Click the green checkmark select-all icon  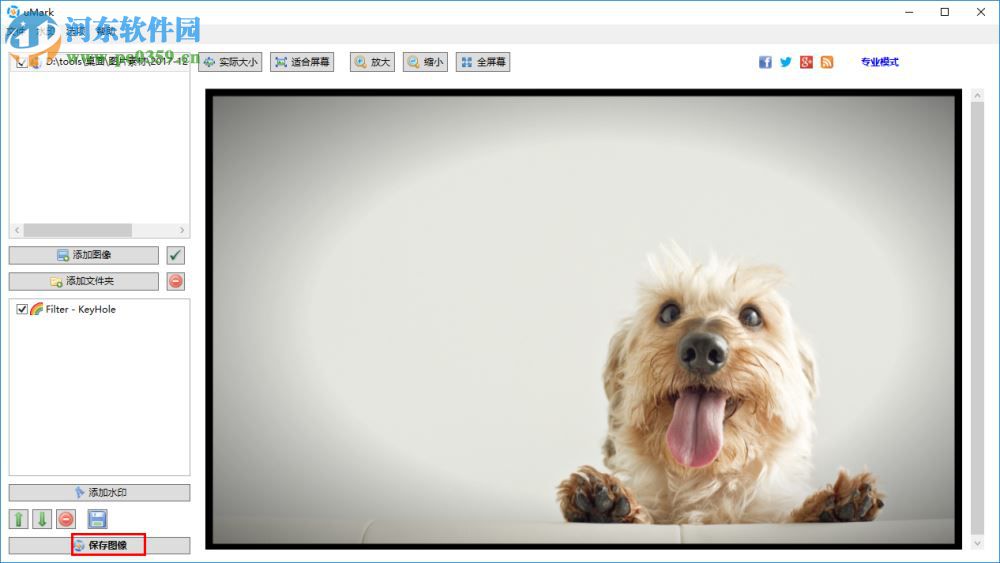(175, 255)
